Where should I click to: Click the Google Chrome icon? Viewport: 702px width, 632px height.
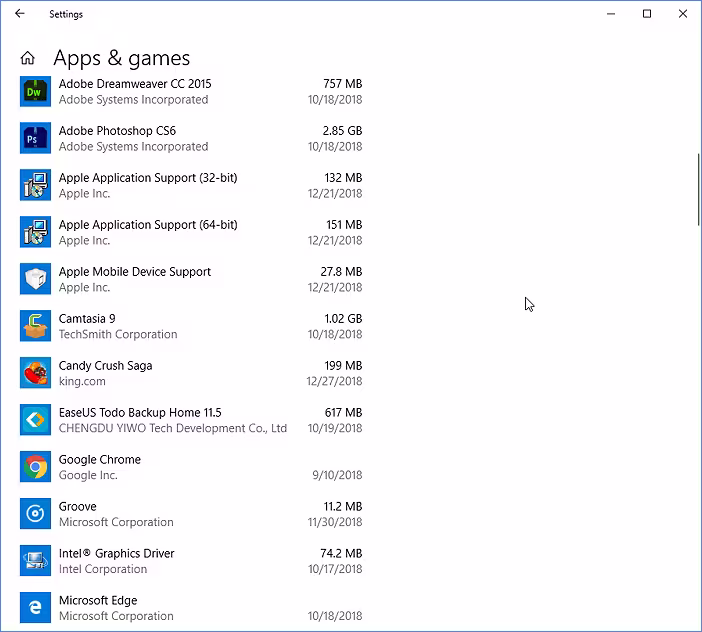coord(35,467)
